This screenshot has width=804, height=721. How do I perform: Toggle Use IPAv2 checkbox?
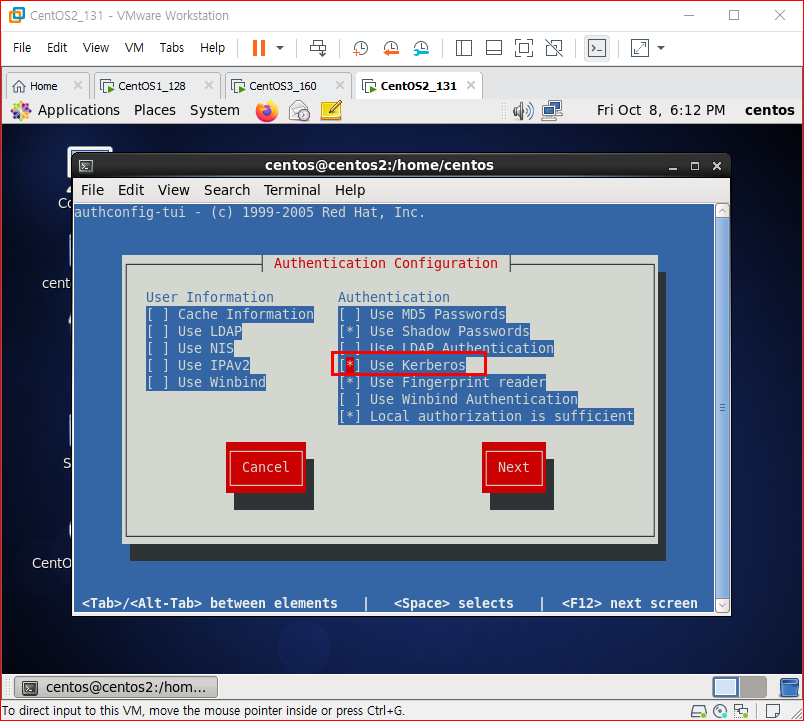pyautogui.click(x=198, y=365)
